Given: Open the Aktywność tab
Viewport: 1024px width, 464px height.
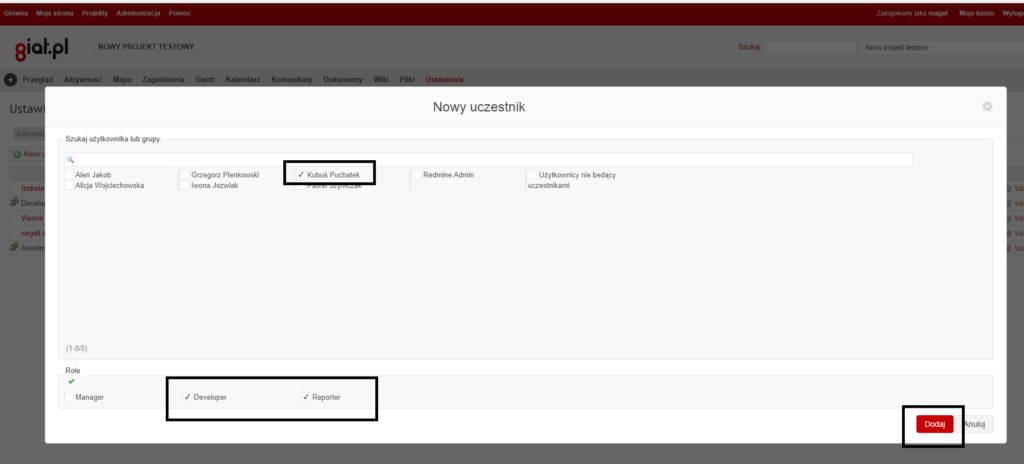Looking at the screenshot, I should pos(83,80).
